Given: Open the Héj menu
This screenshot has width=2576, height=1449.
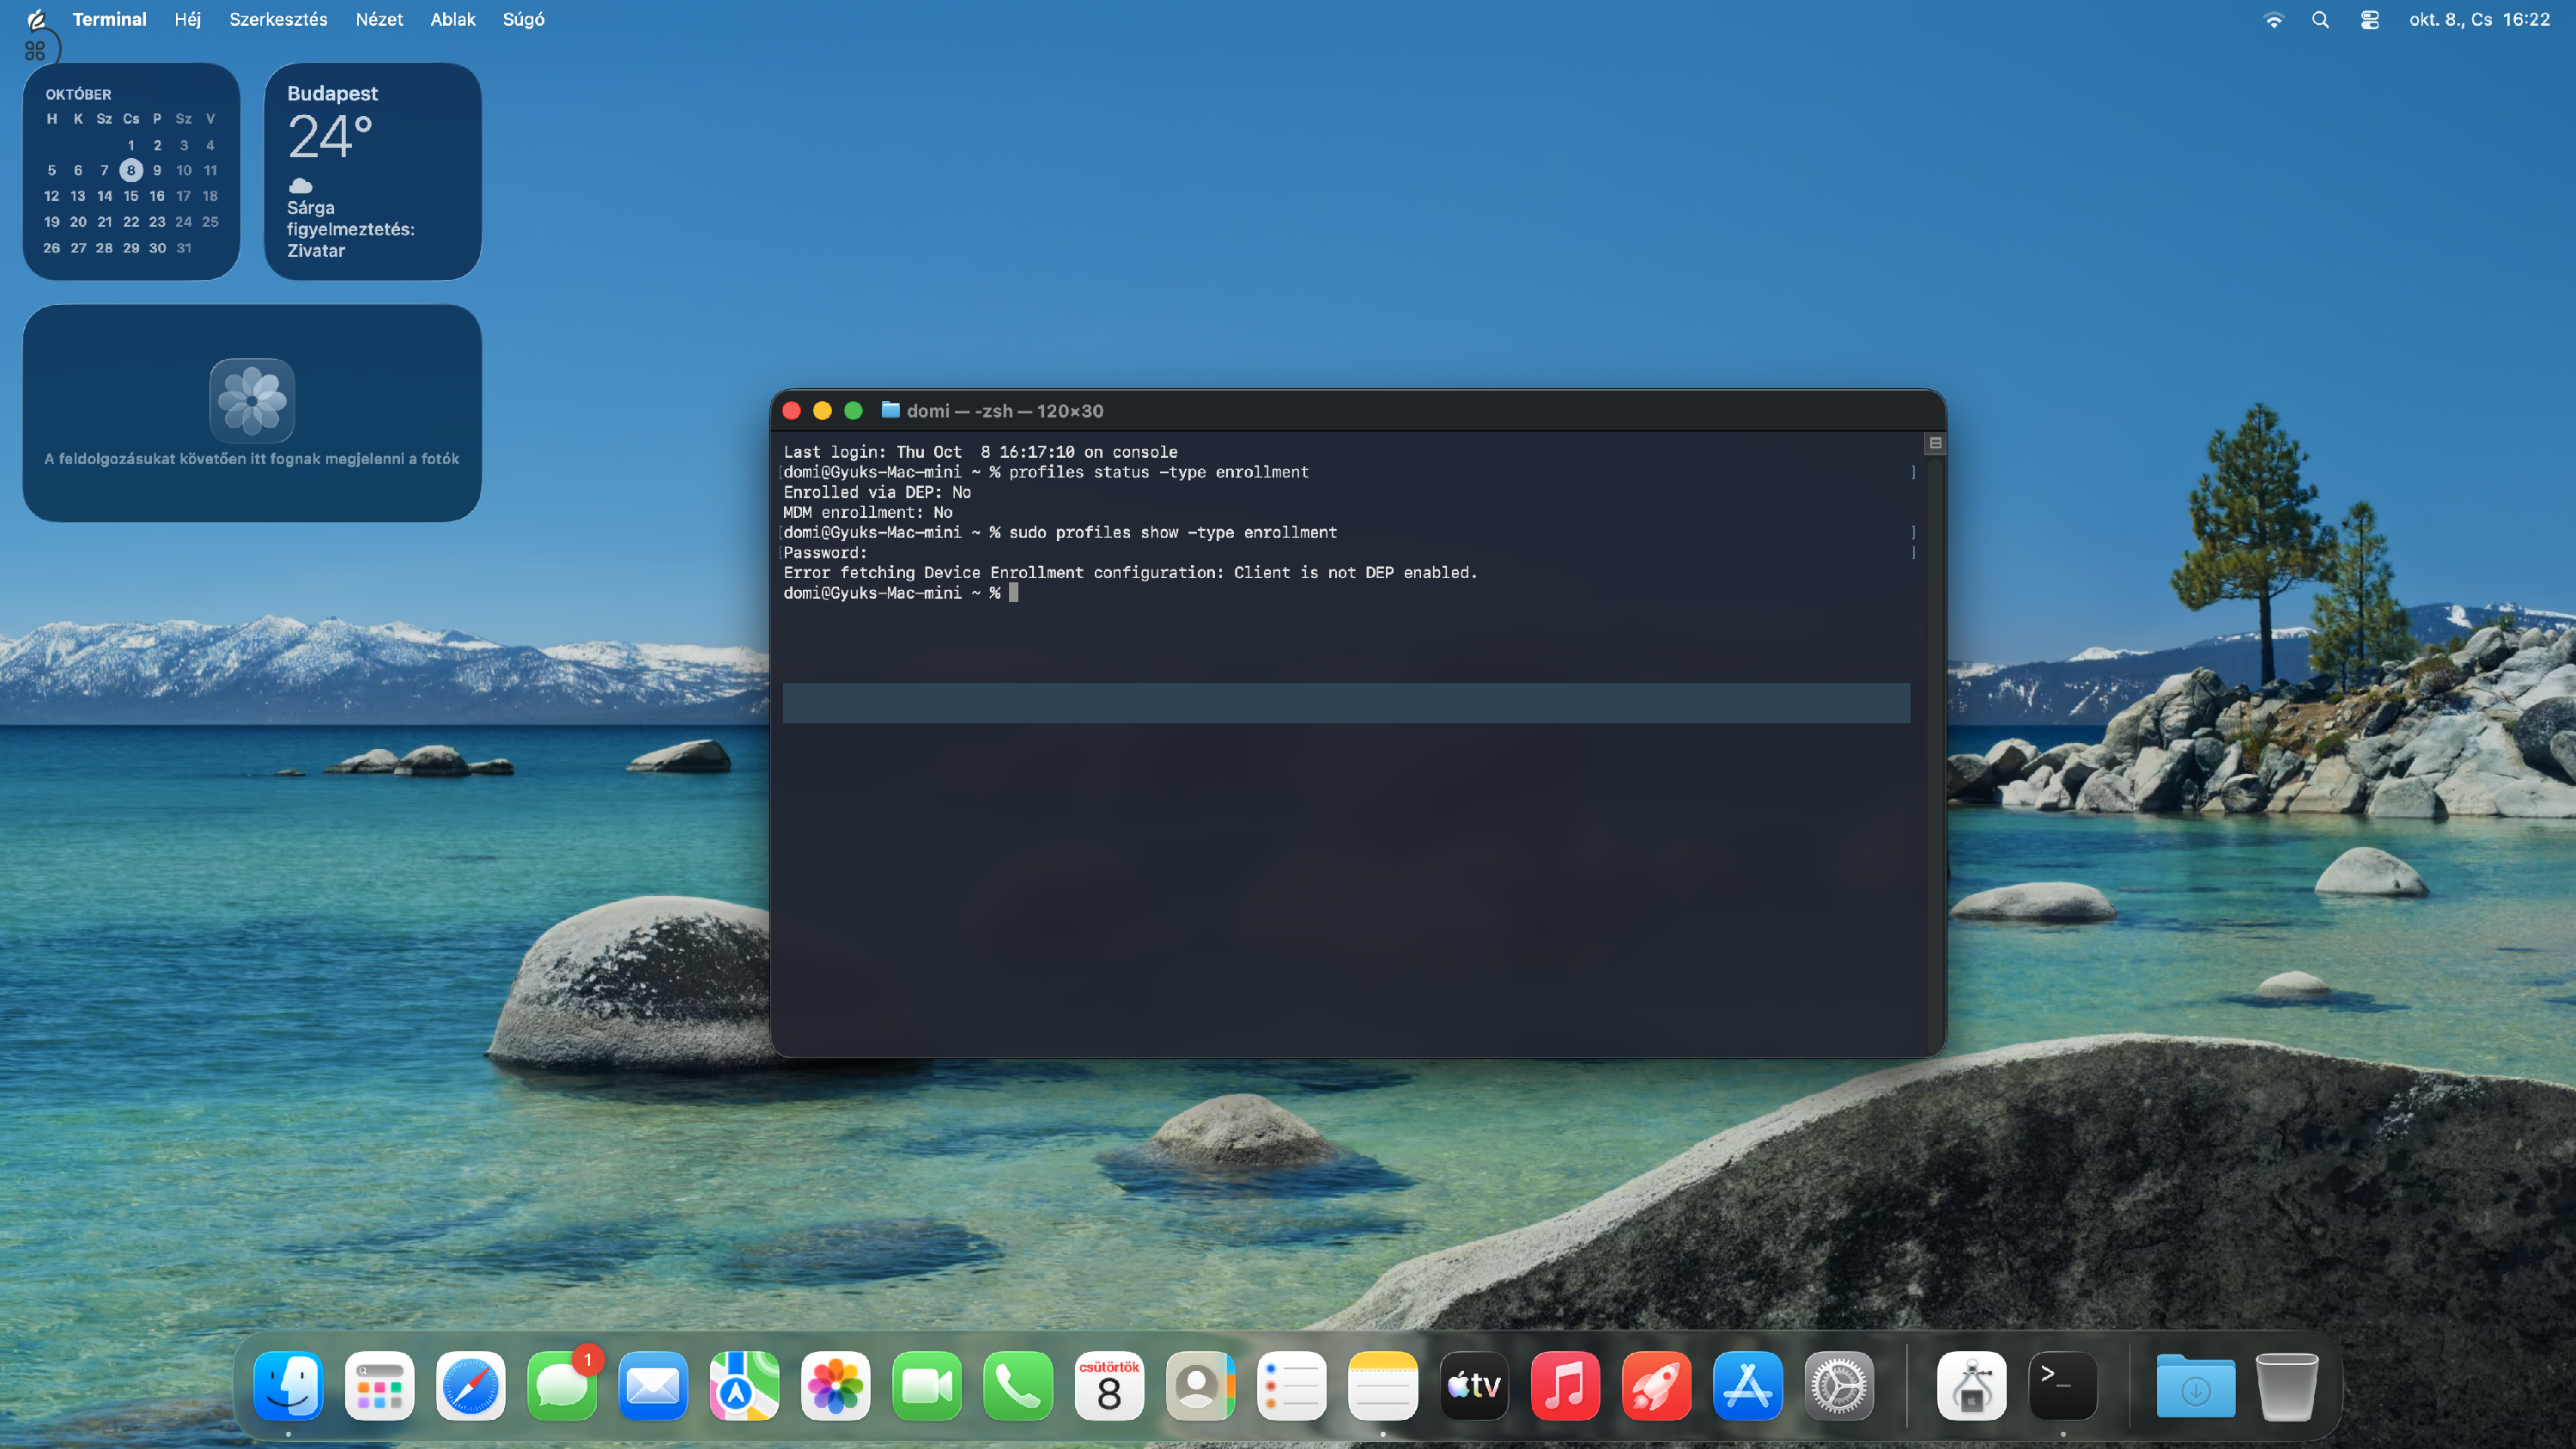Looking at the screenshot, I should (188, 19).
